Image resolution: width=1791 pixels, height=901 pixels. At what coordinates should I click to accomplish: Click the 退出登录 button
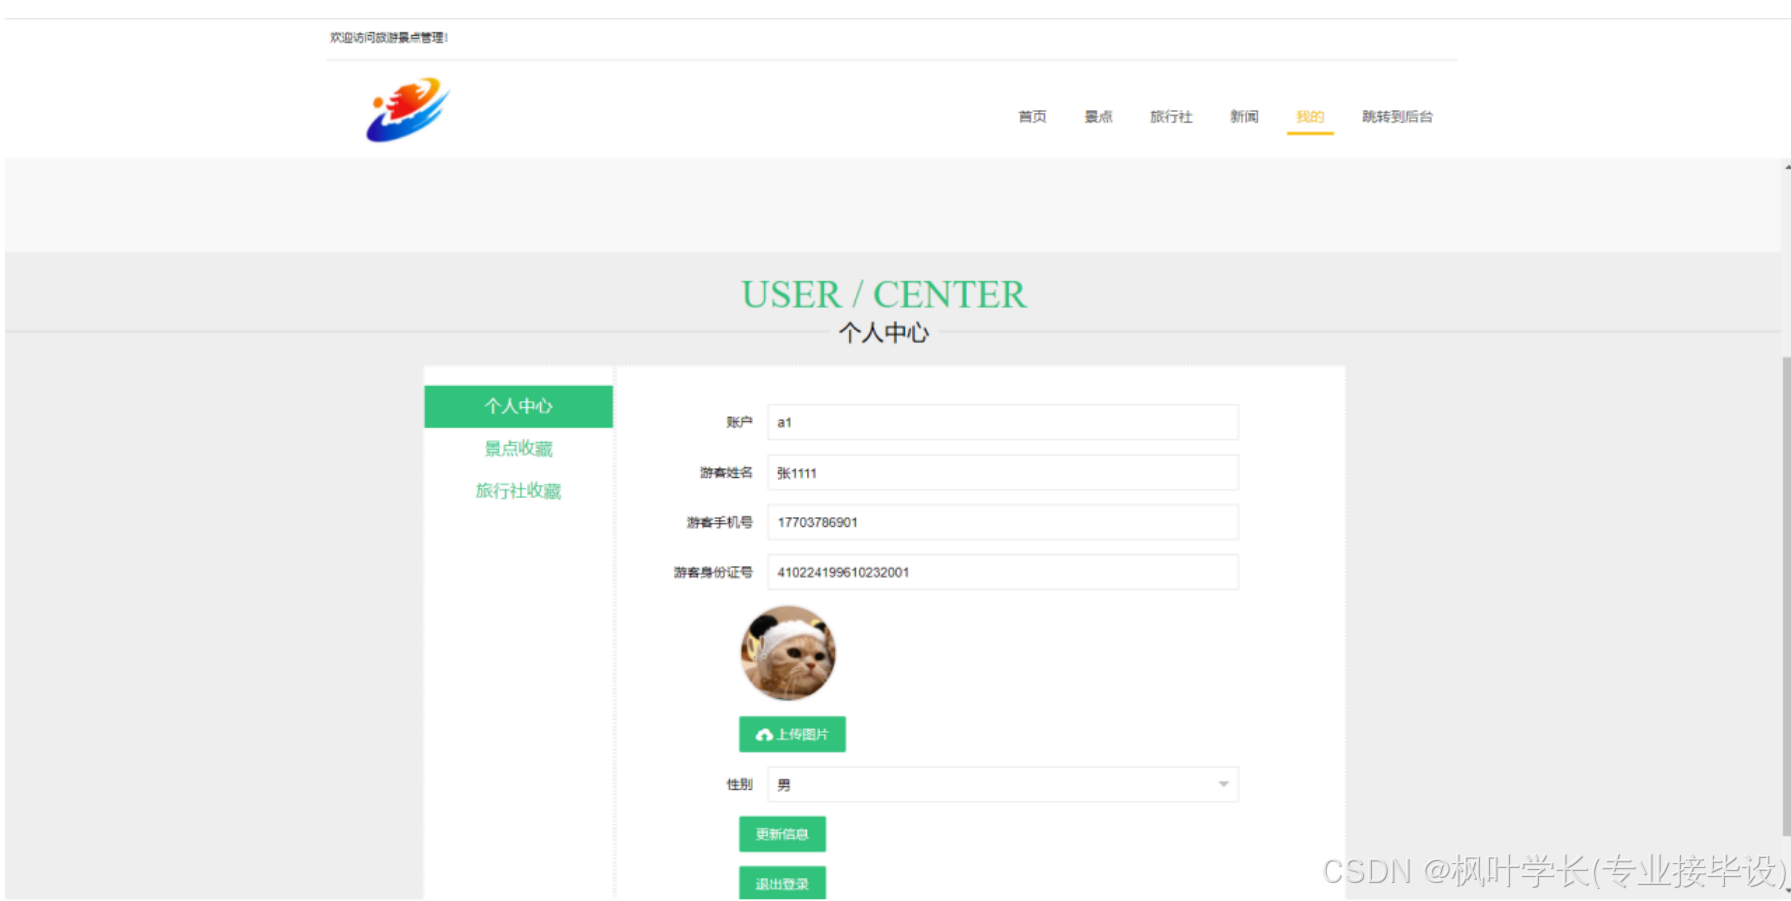pyautogui.click(x=782, y=883)
